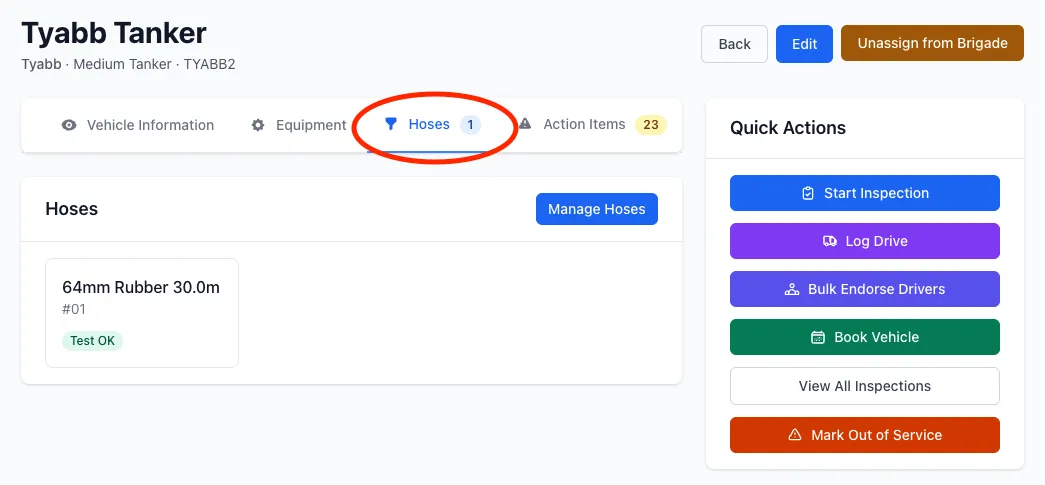The height and width of the screenshot is (485, 1045).
Task: Open the Equipment tab
Action: [x=299, y=125]
